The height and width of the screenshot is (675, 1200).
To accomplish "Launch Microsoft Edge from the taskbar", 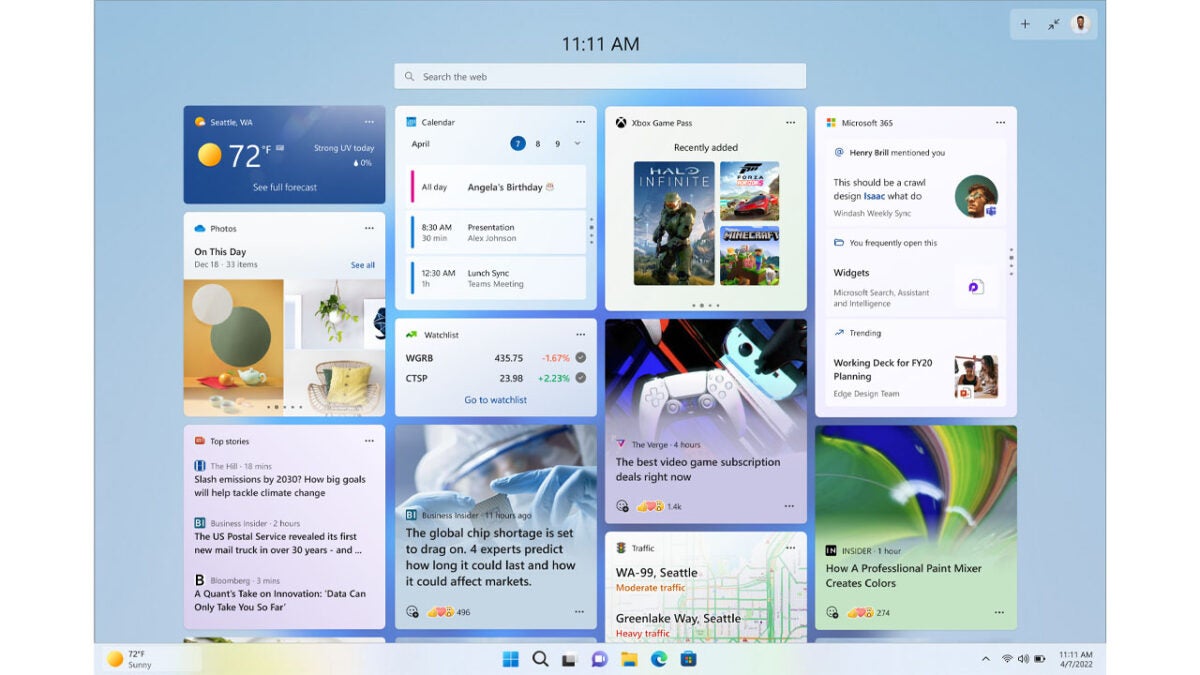I will click(659, 659).
